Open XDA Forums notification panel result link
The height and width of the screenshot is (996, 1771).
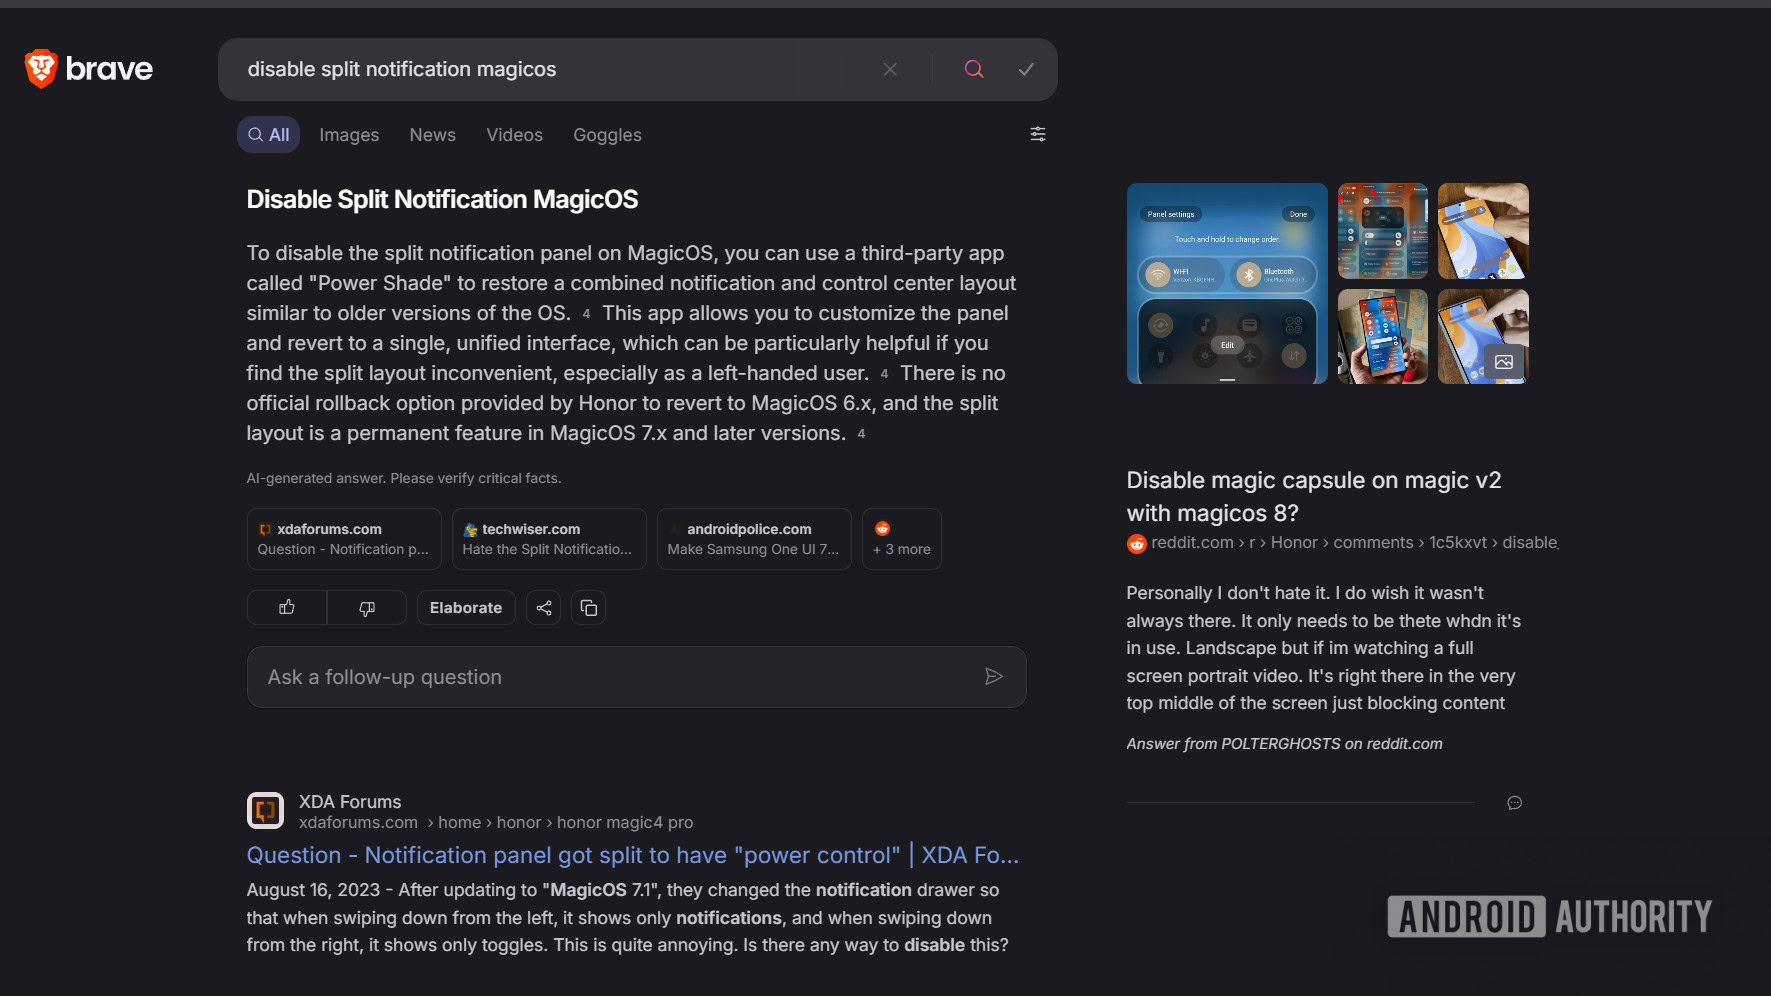pos(632,855)
